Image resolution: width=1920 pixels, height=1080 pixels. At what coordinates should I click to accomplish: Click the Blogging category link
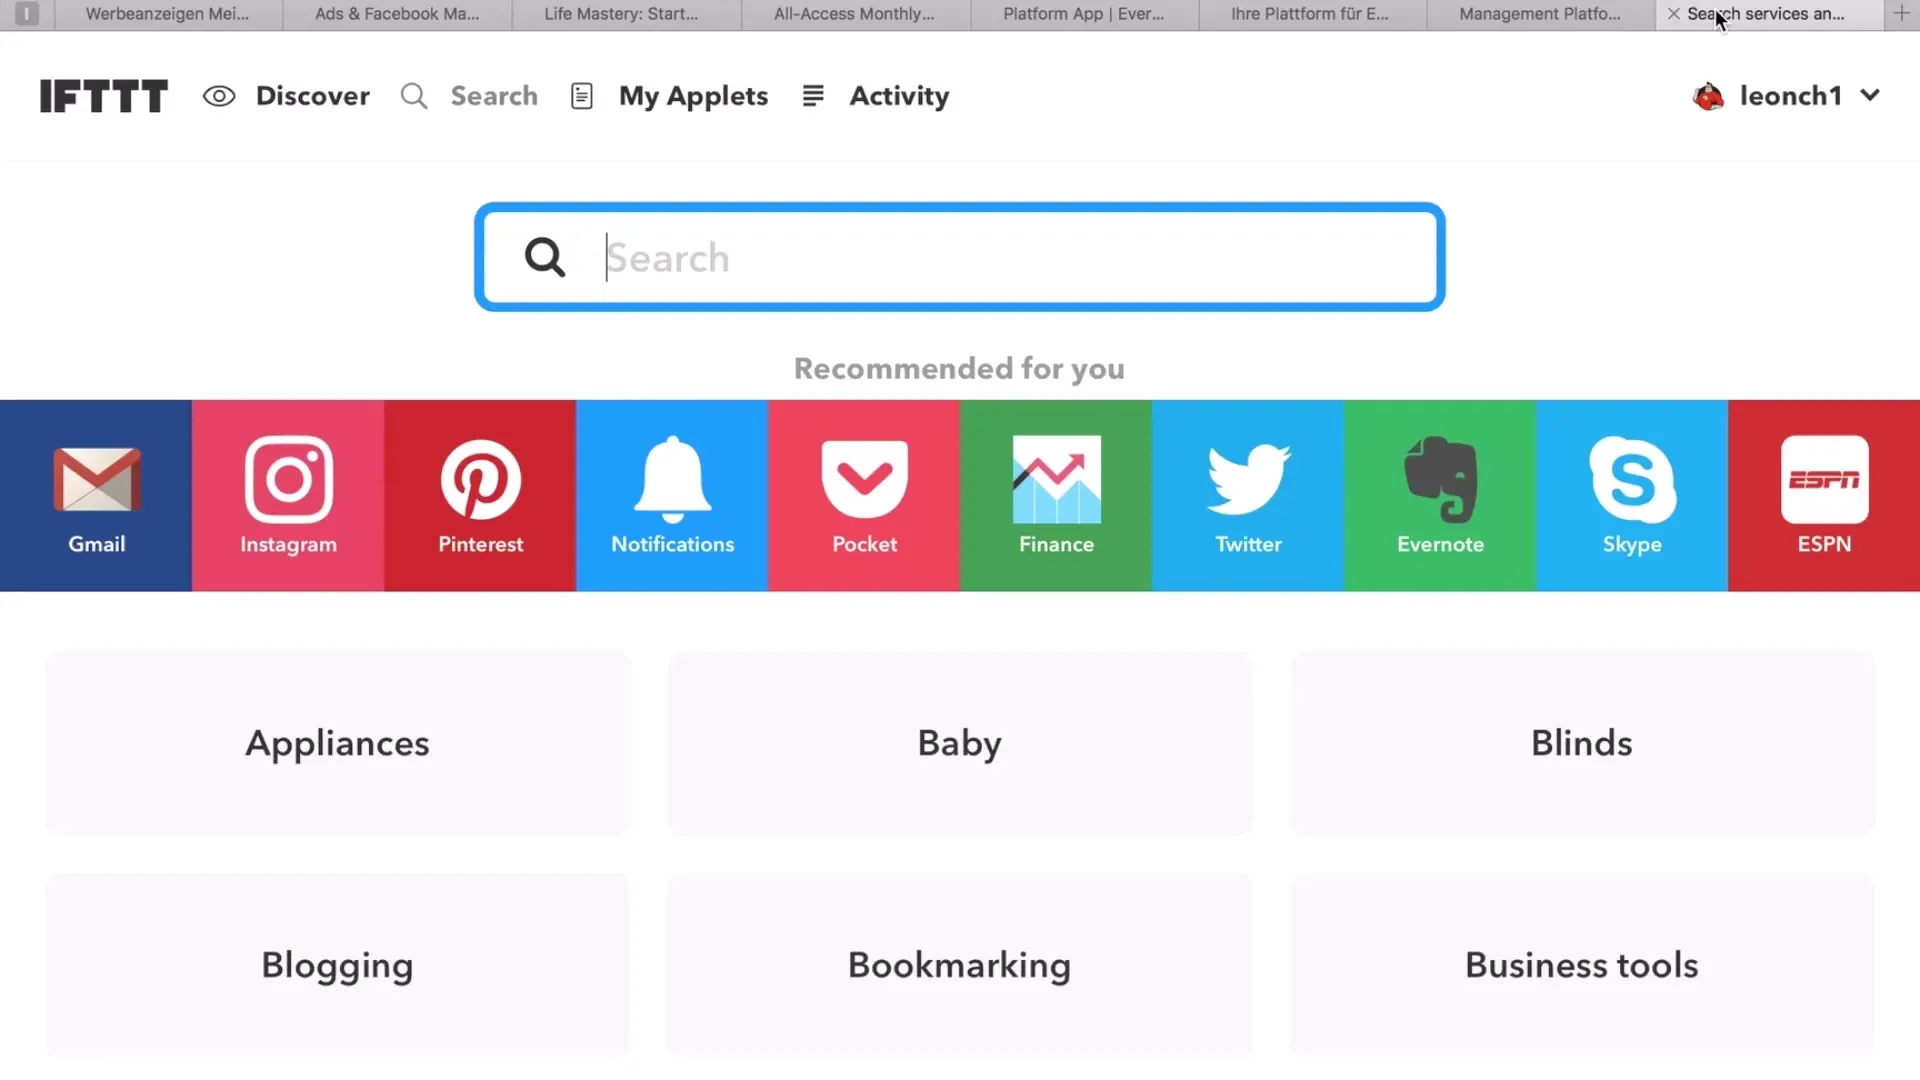(x=338, y=964)
